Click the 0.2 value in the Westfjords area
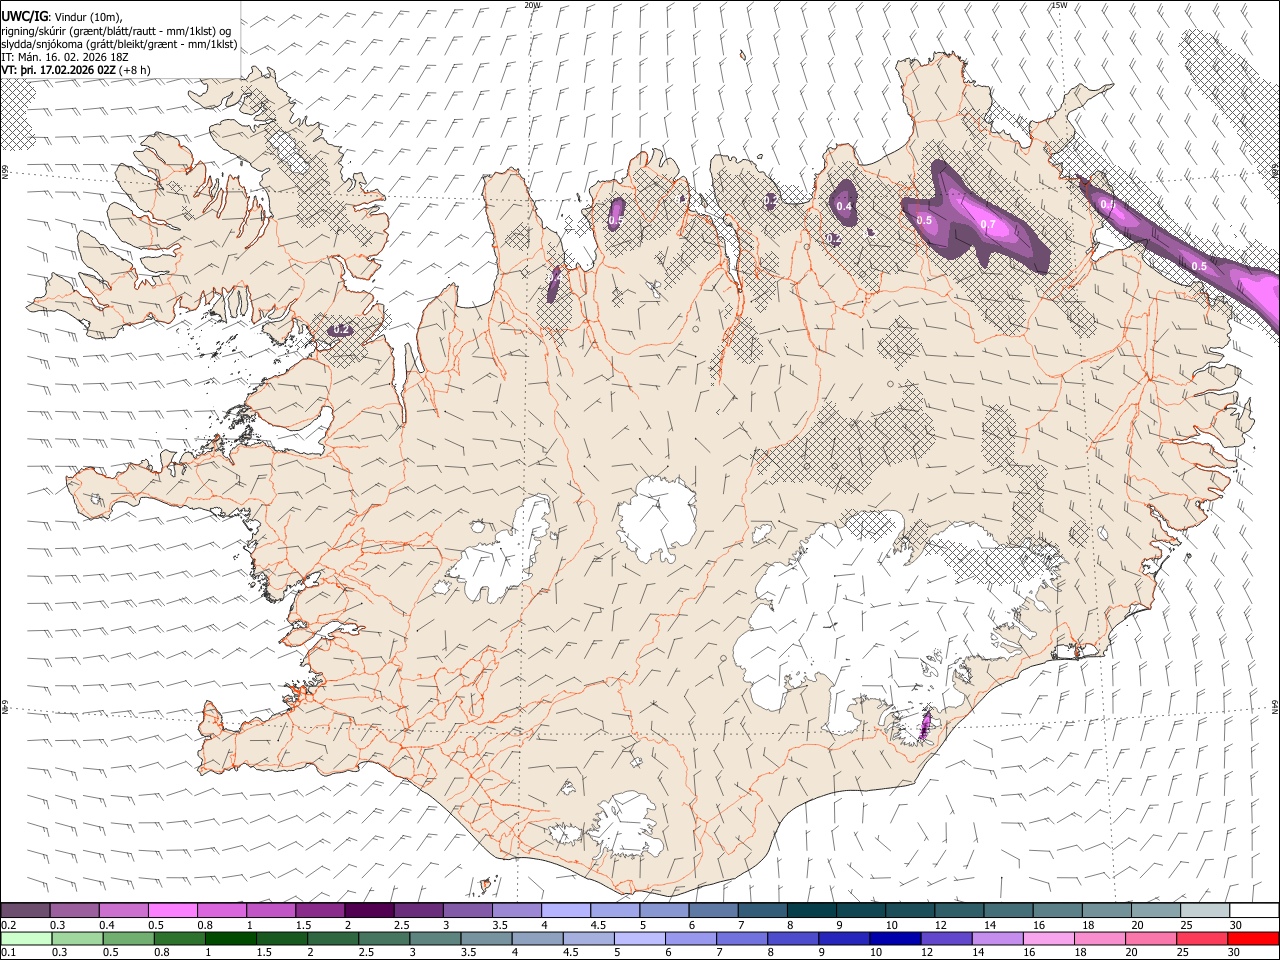Image resolution: width=1280 pixels, height=960 pixels. (x=342, y=329)
